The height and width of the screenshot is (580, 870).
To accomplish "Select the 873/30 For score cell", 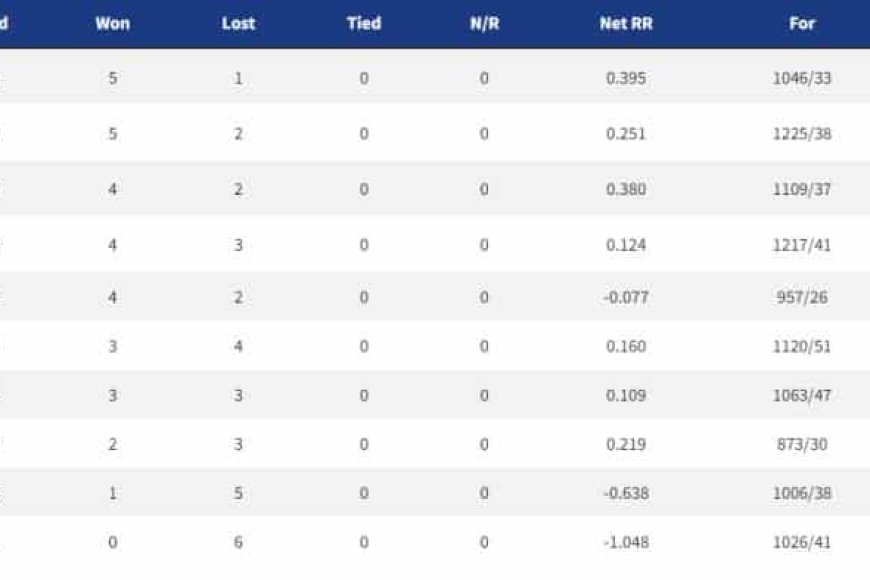I will (802, 445).
